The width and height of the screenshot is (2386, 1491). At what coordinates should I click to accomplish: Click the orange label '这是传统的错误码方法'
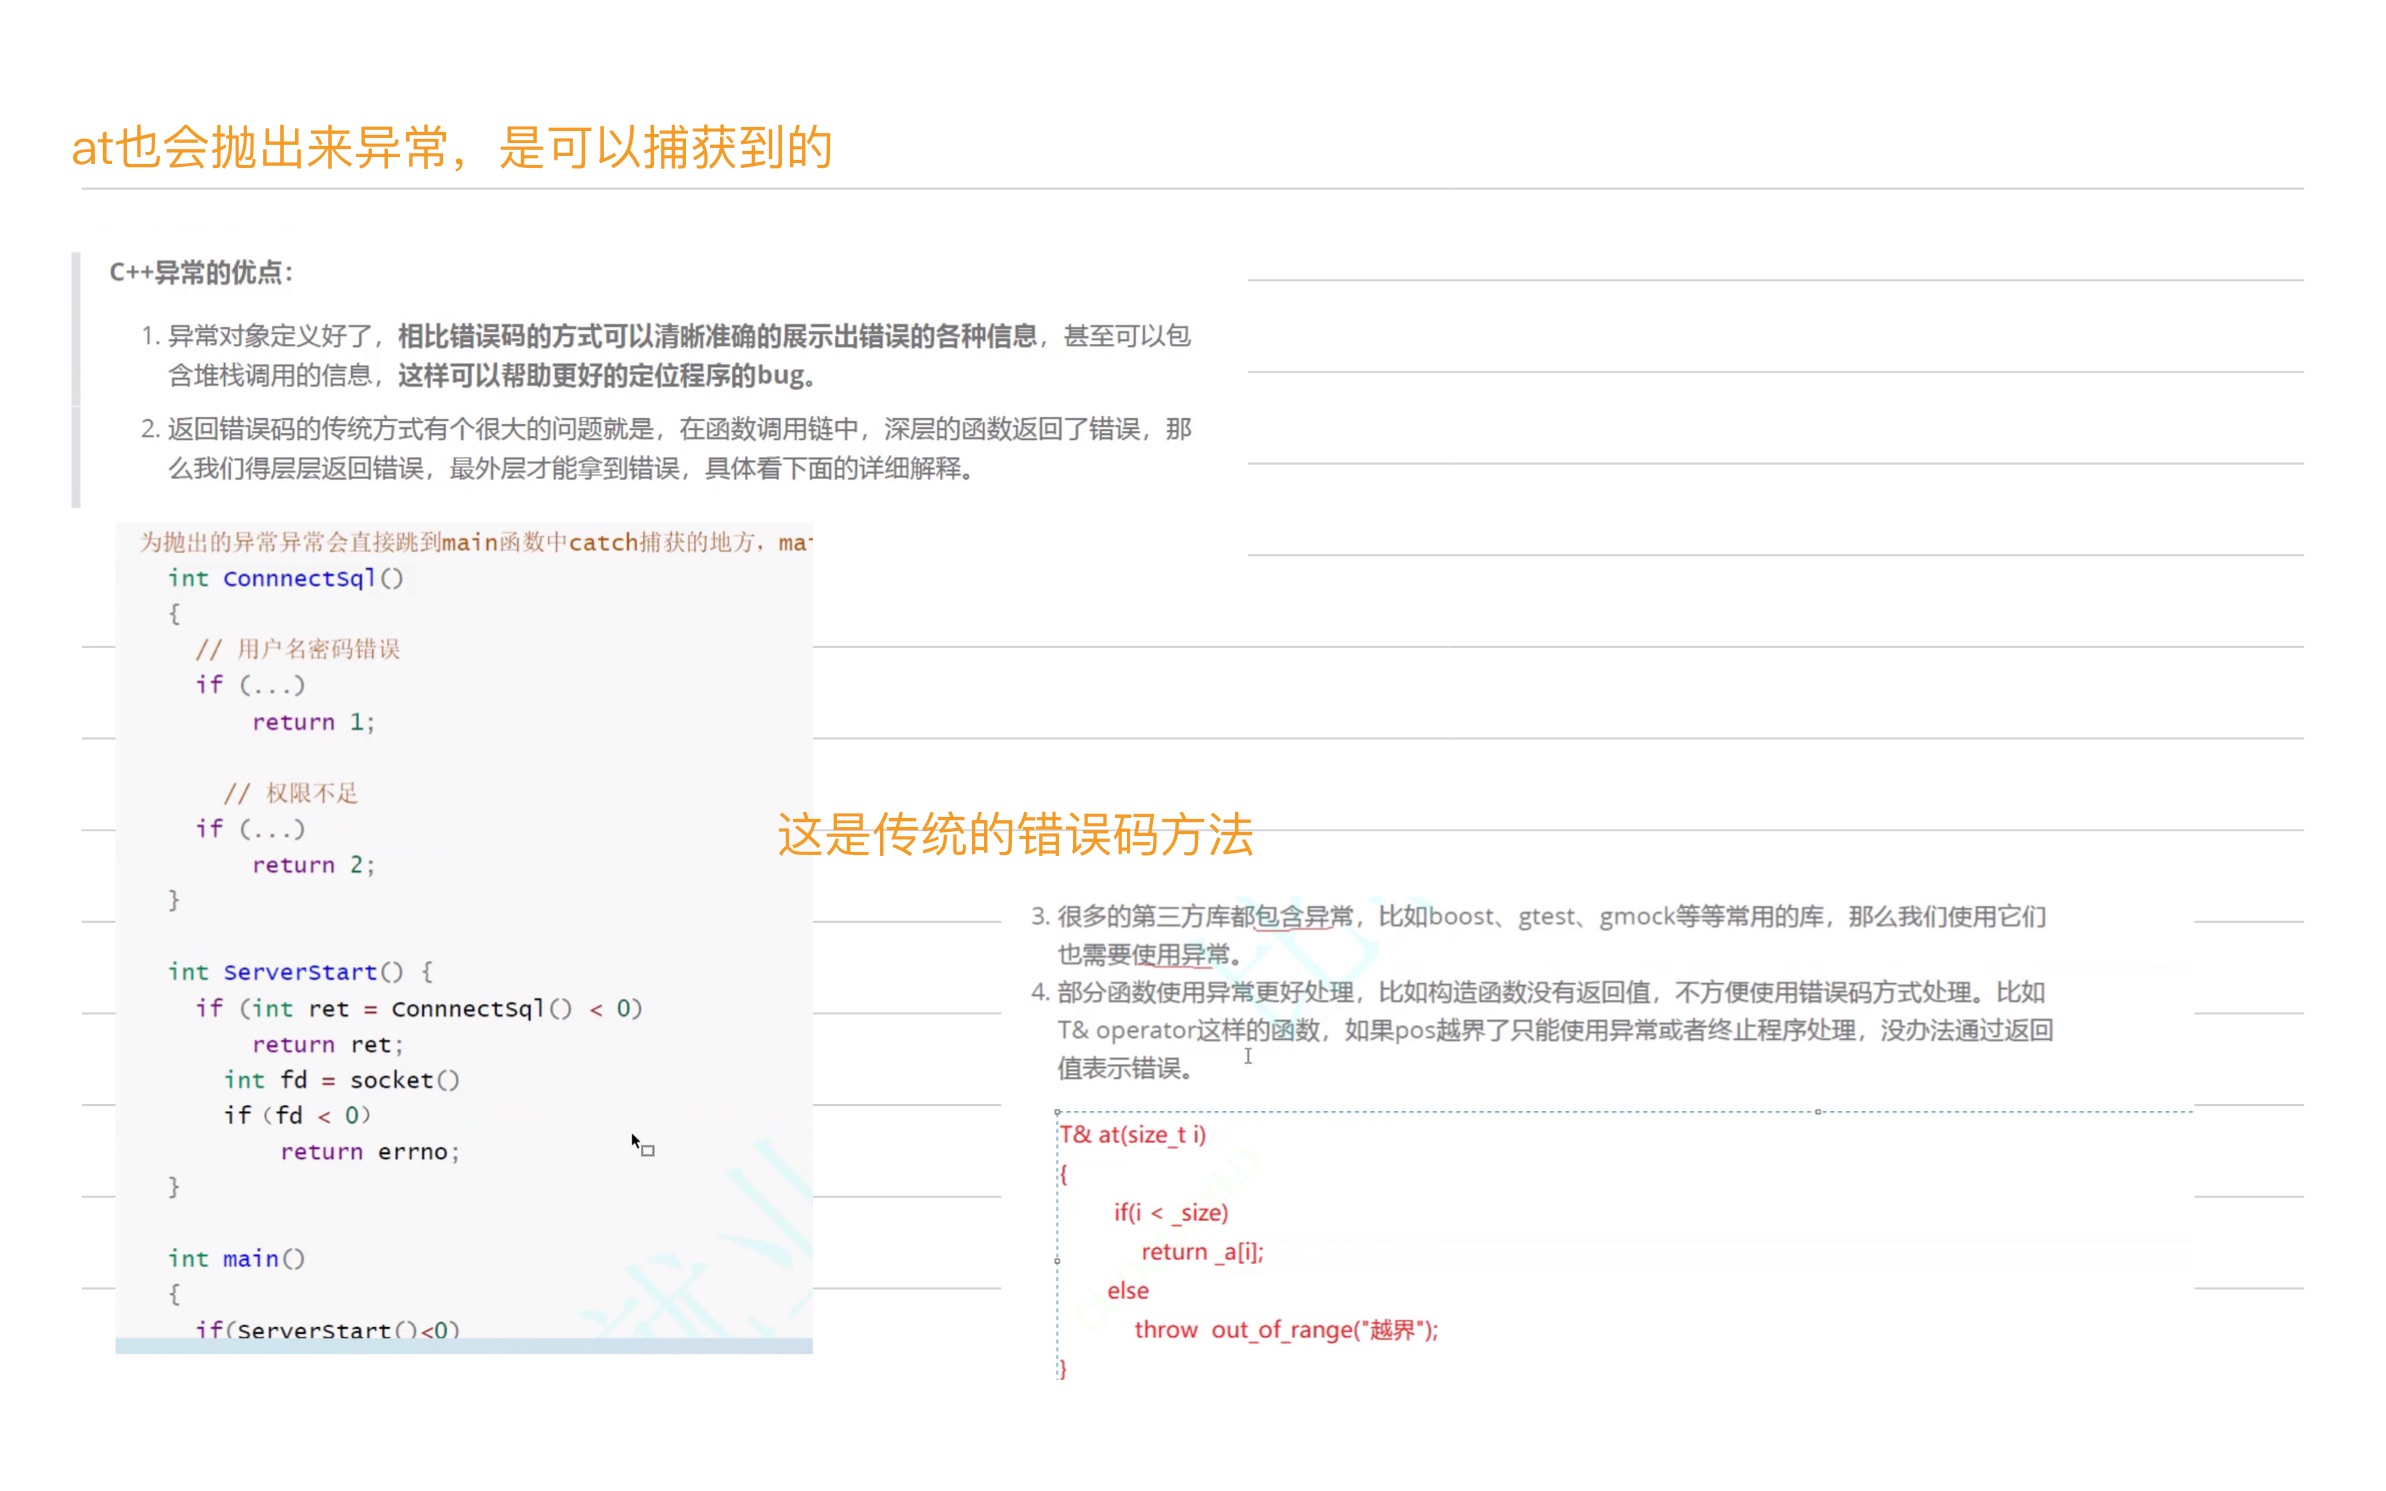[1014, 834]
